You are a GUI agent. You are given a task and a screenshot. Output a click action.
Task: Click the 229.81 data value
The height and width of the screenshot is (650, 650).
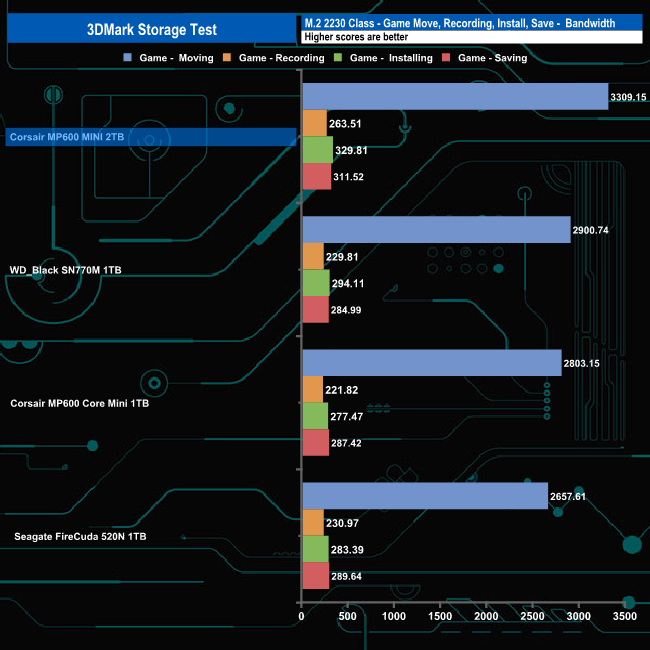[x=342, y=257]
